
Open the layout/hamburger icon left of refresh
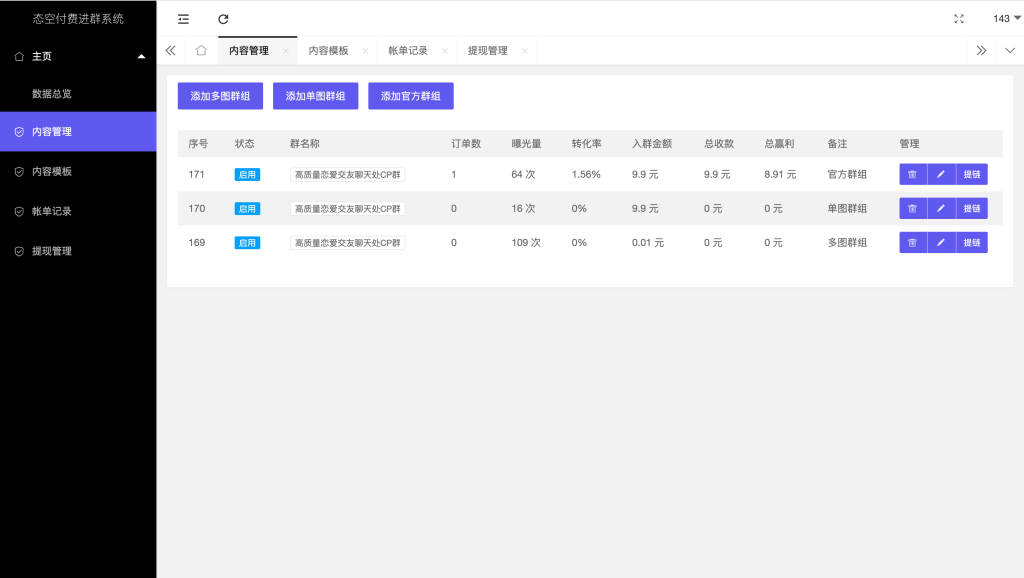tap(182, 18)
